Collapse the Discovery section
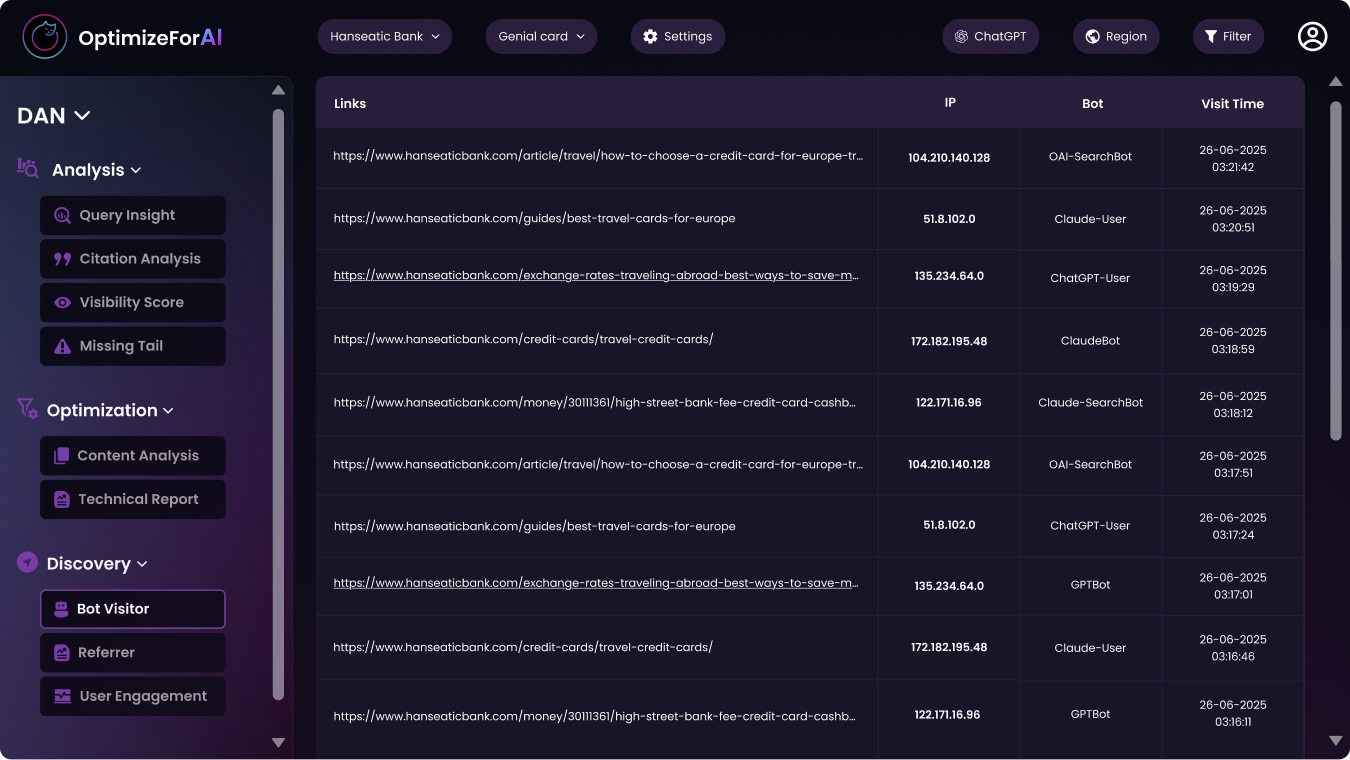This screenshot has width=1350, height=760. click(x=142, y=564)
